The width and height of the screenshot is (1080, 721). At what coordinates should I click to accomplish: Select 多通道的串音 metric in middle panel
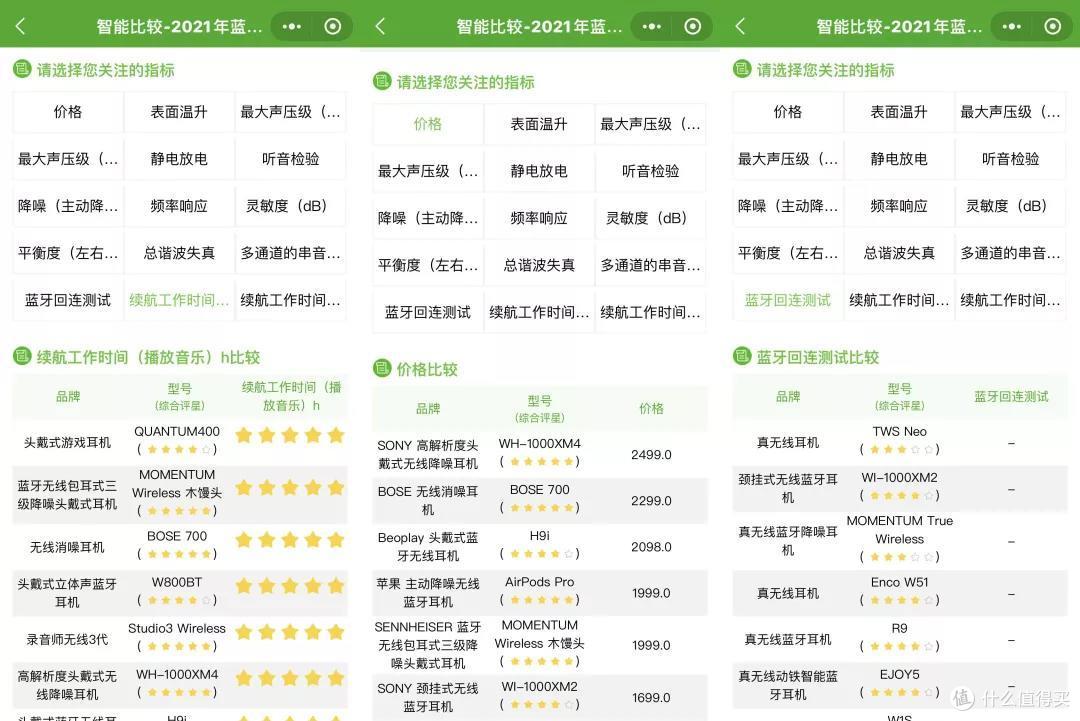[651, 265]
